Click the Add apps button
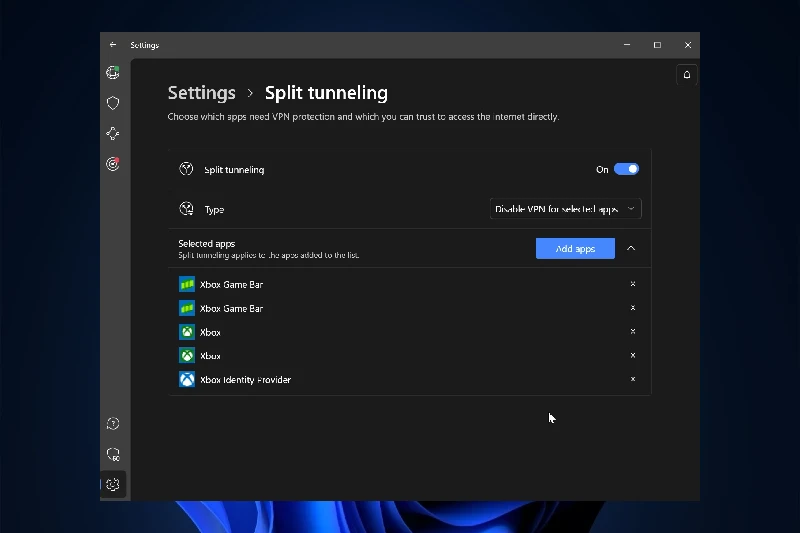The width and height of the screenshot is (800, 533). (x=575, y=248)
